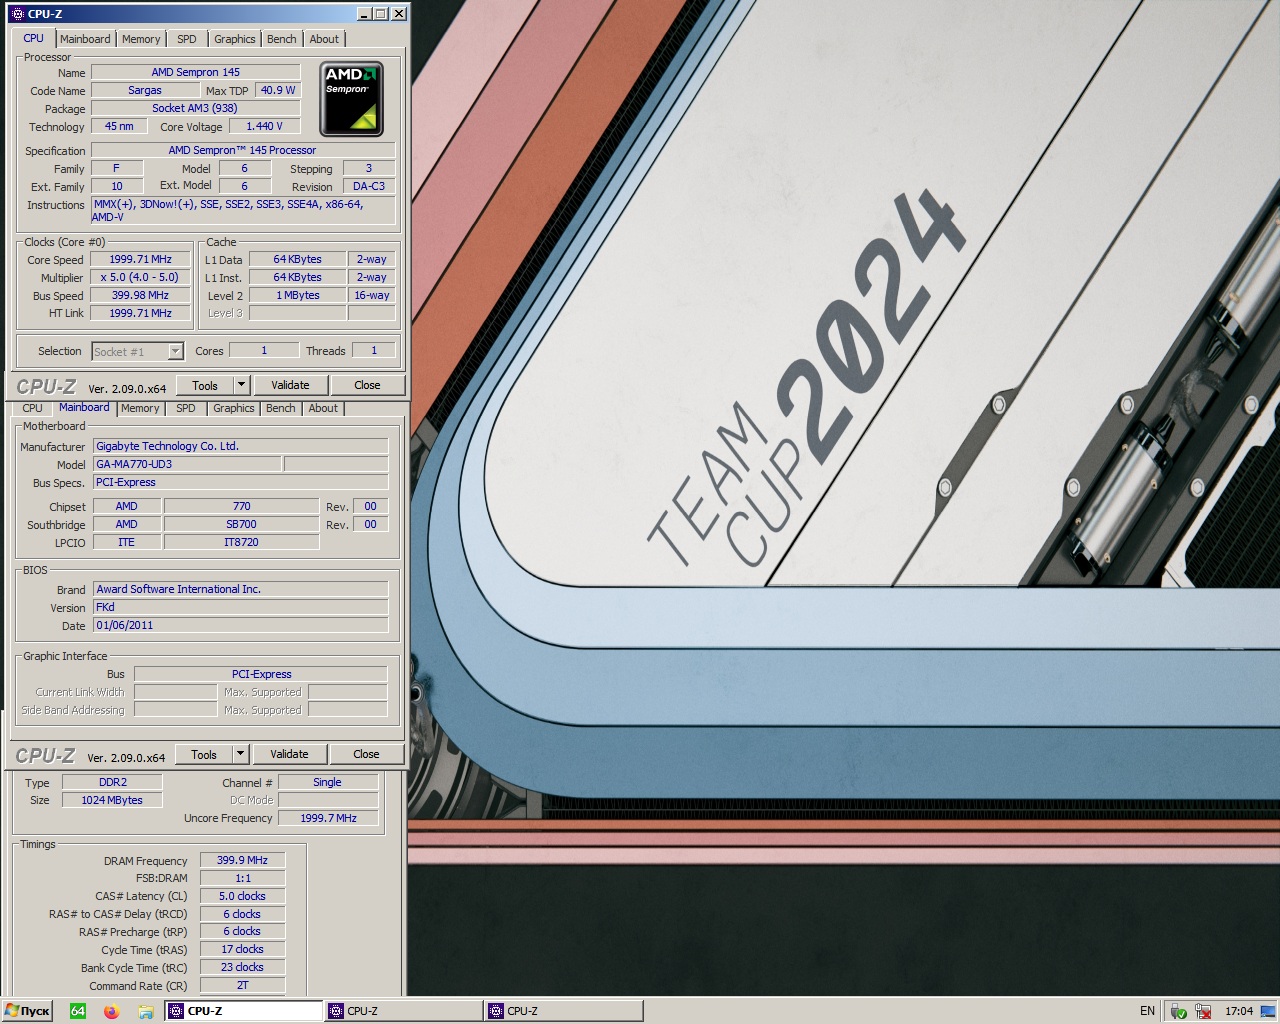Open the file explorer taskbar icon
Image resolution: width=1280 pixels, height=1024 pixels.
pos(145,1011)
